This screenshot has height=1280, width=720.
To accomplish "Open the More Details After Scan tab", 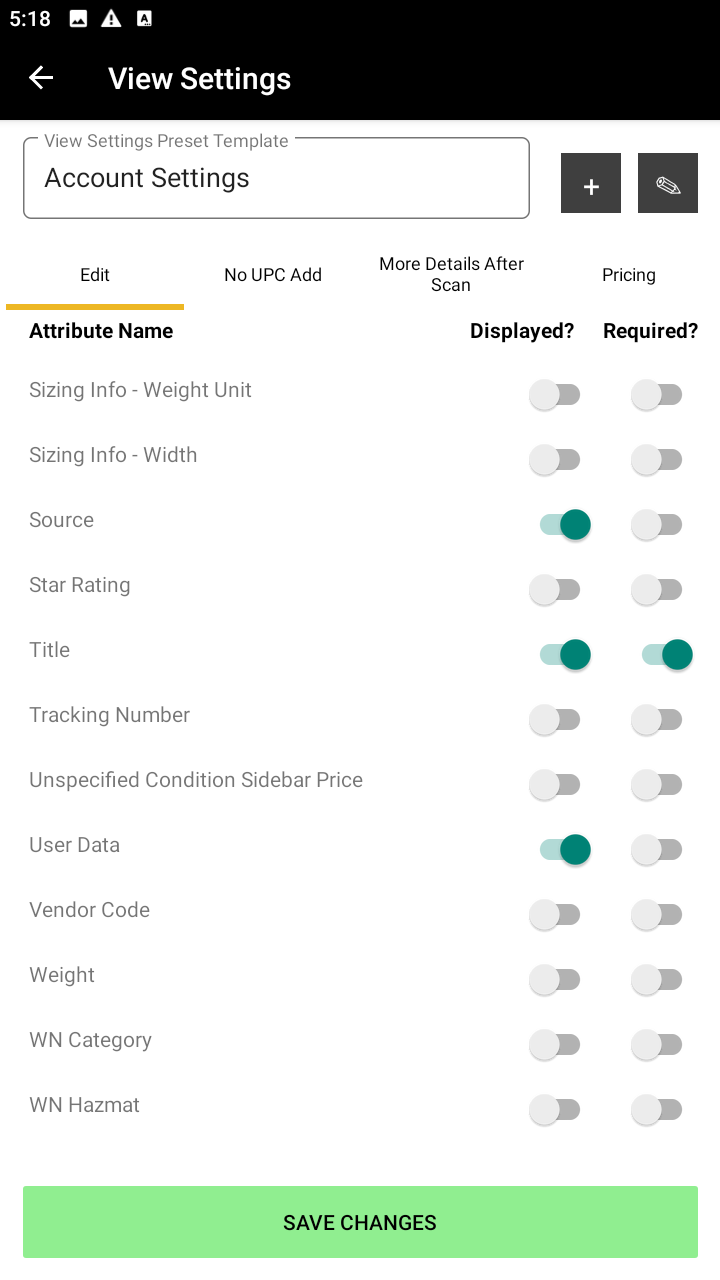I will tap(451, 275).
